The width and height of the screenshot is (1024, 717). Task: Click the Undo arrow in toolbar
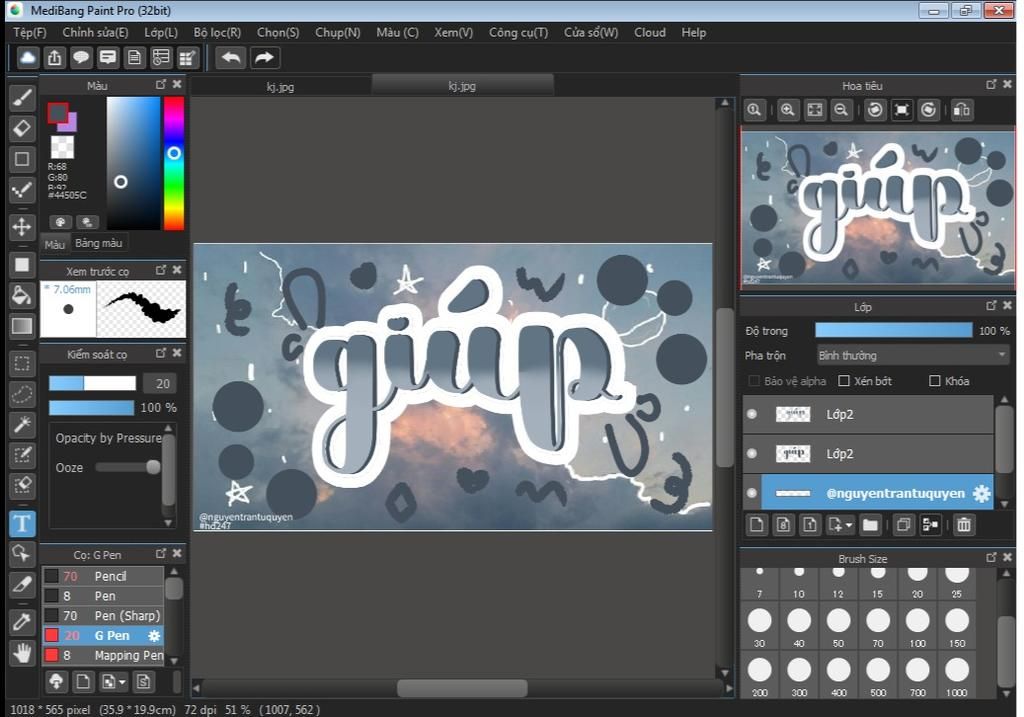[231, 58]
